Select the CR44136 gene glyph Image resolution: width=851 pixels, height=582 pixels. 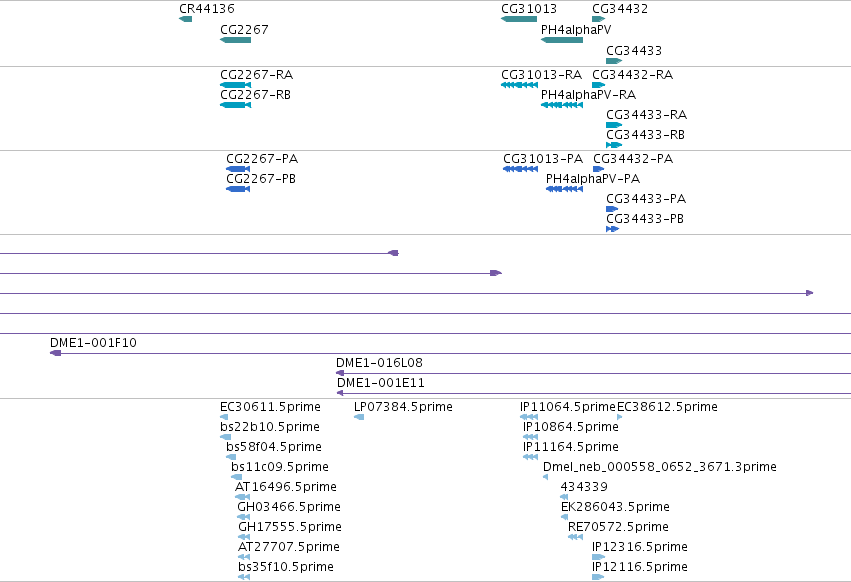[x=186, y=19]
